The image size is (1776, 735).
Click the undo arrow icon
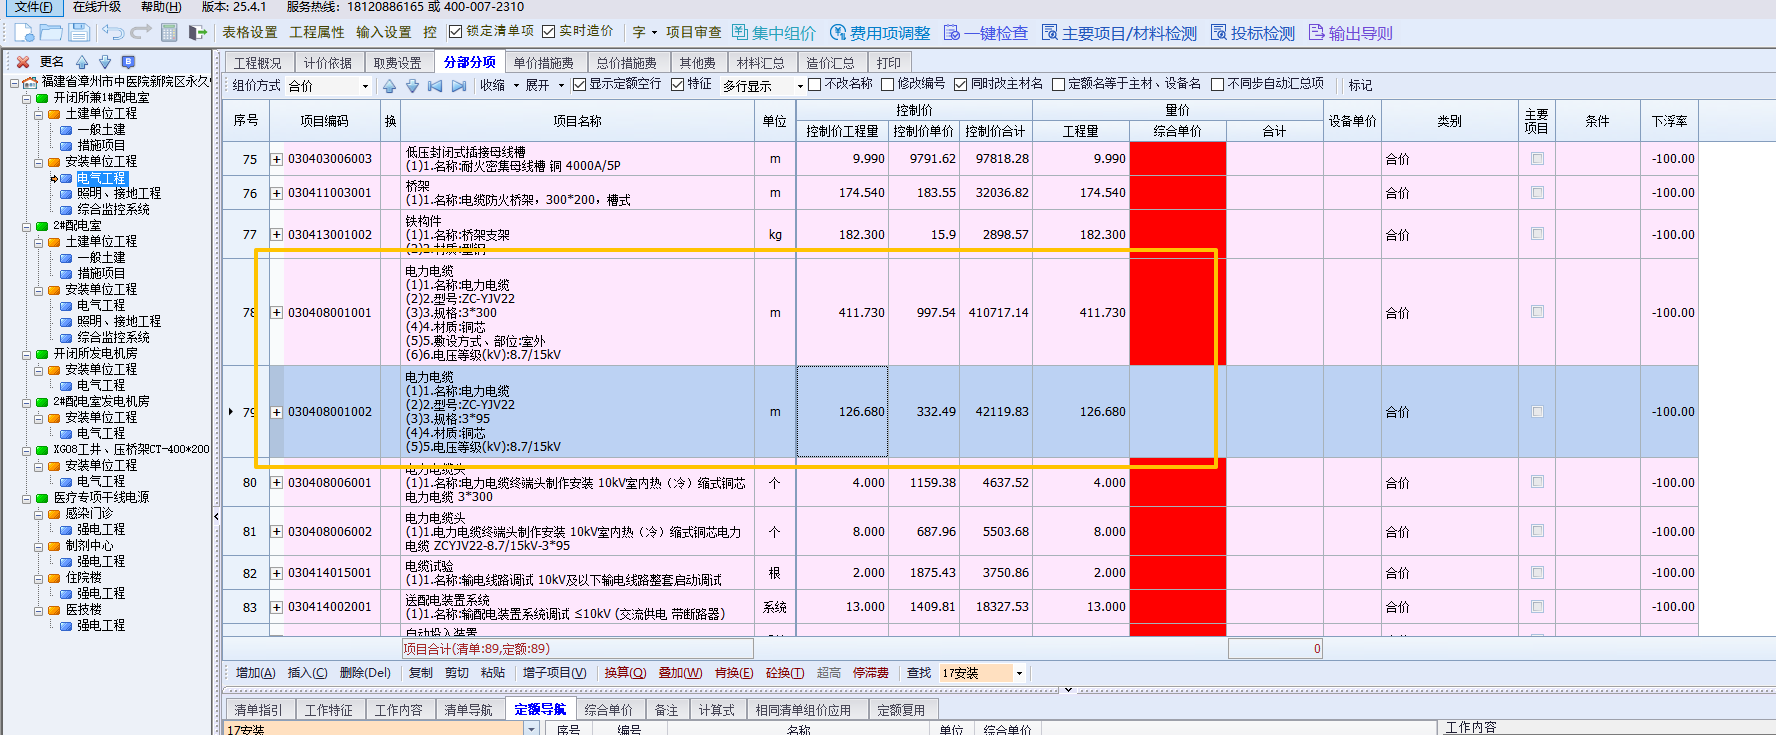point(113,32)
